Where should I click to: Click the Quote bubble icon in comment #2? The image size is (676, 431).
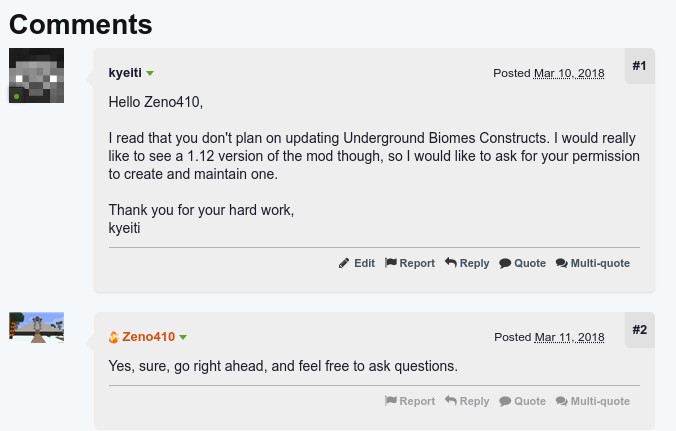[505, 401]
